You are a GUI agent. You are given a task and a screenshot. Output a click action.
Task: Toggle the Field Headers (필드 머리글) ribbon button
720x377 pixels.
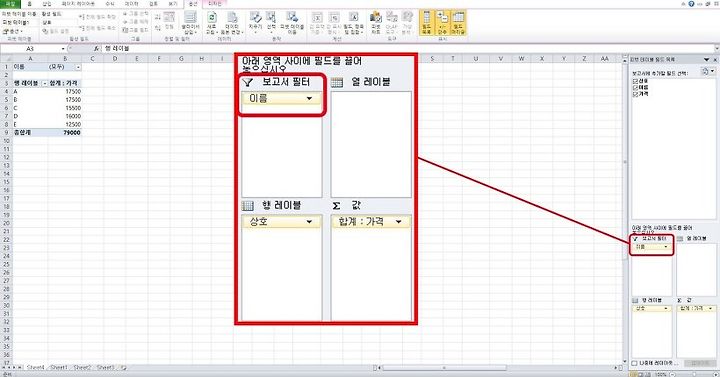pyautogui.click(x=458, y=23)
